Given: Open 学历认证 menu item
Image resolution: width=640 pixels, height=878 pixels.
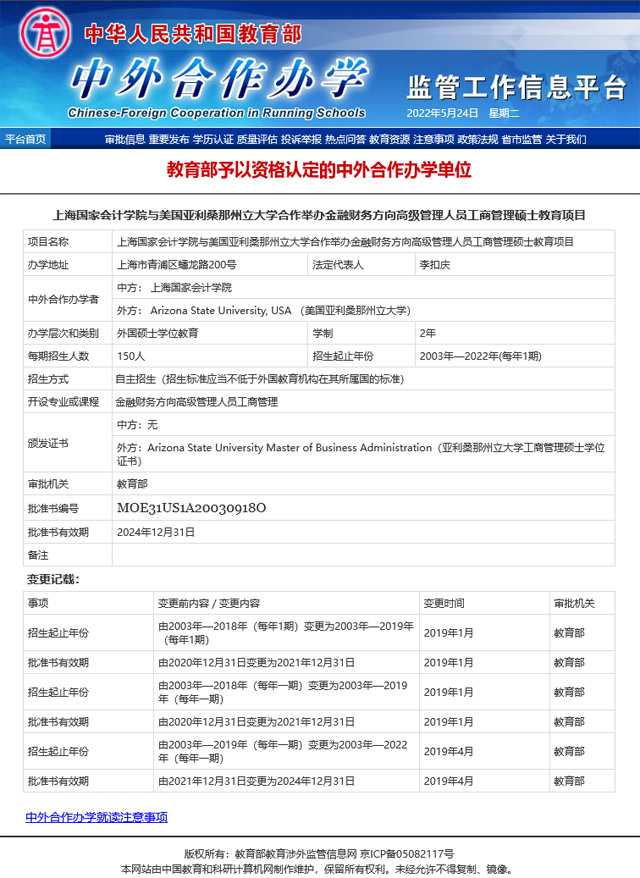Looking at the screenshot, I should click(x=213, y=139).
